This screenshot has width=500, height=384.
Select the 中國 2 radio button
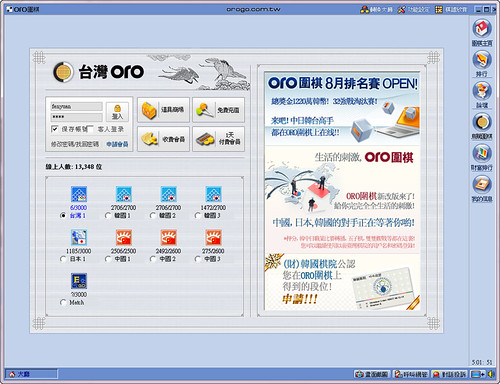pos(153,259)
